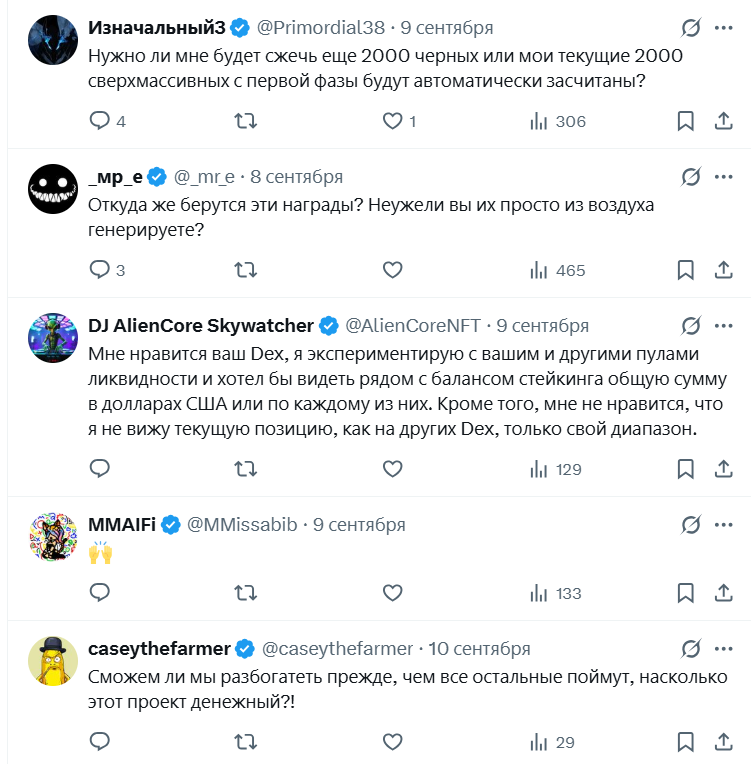The width and height of the screenshot is (751, 764).
Task: Retweet the _mp_e post
Action: [245, 270]
